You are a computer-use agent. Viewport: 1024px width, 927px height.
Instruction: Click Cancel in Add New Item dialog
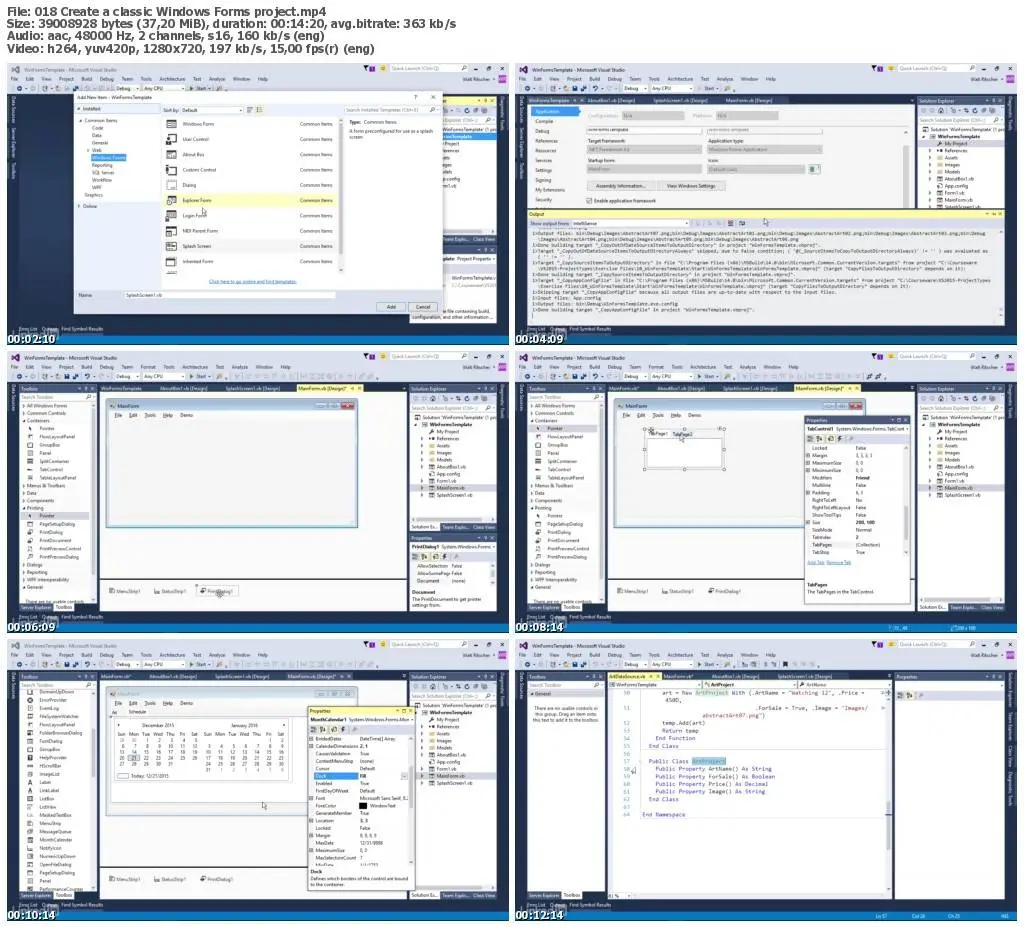coord(423,307)
